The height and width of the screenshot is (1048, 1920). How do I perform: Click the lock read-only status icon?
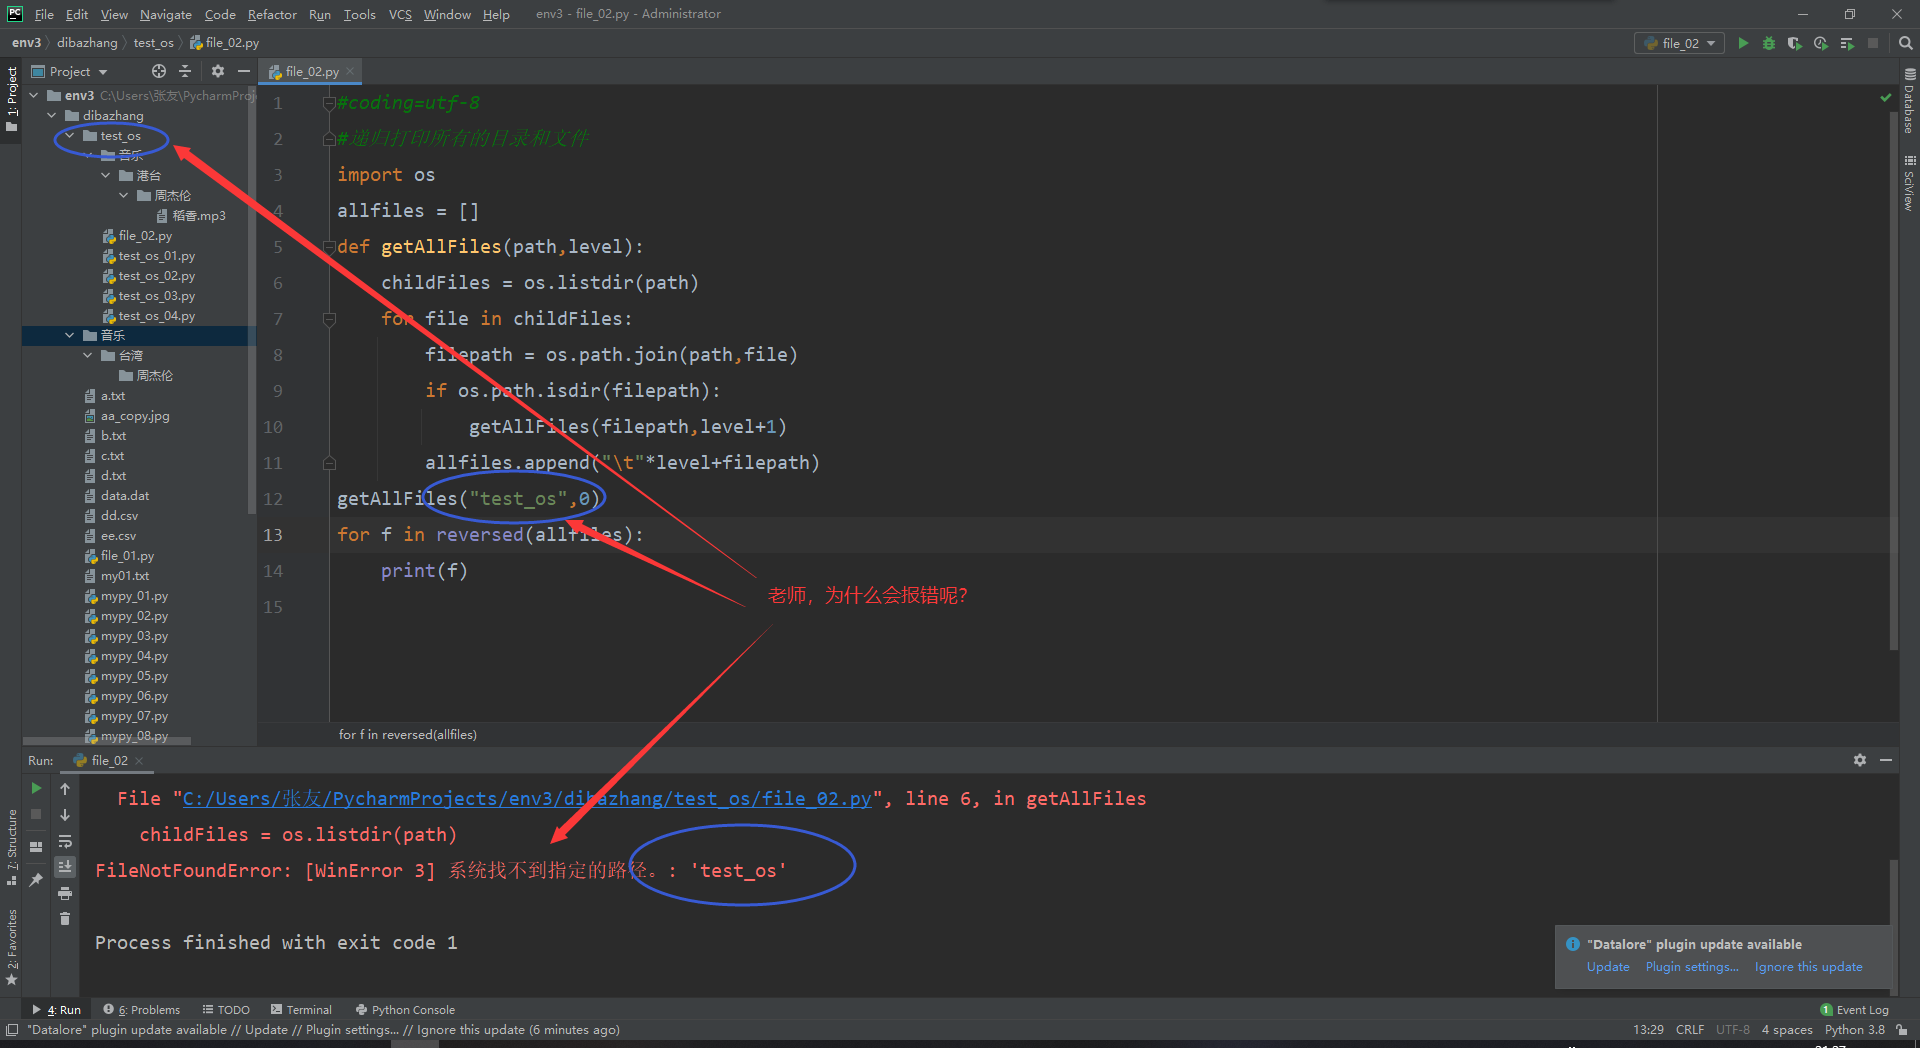1902,1029
